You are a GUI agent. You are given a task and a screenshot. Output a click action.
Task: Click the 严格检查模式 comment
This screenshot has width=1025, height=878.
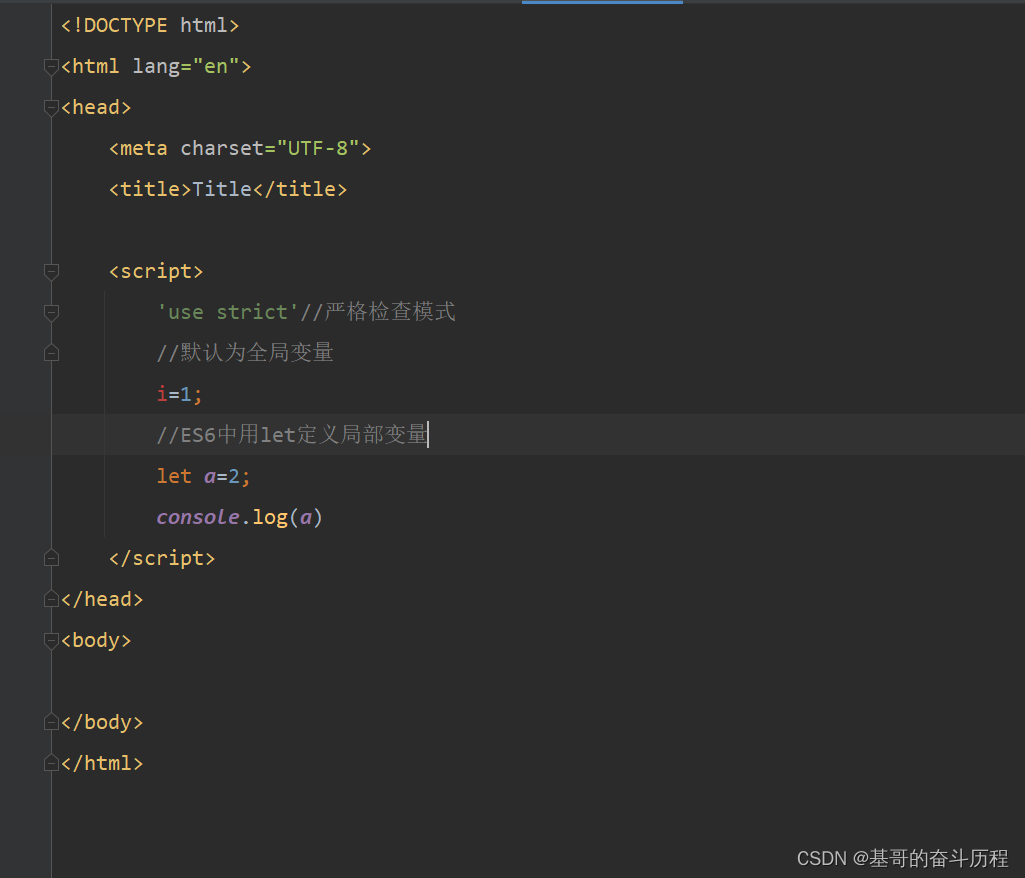pyautogui.click(x=378, y=312)
